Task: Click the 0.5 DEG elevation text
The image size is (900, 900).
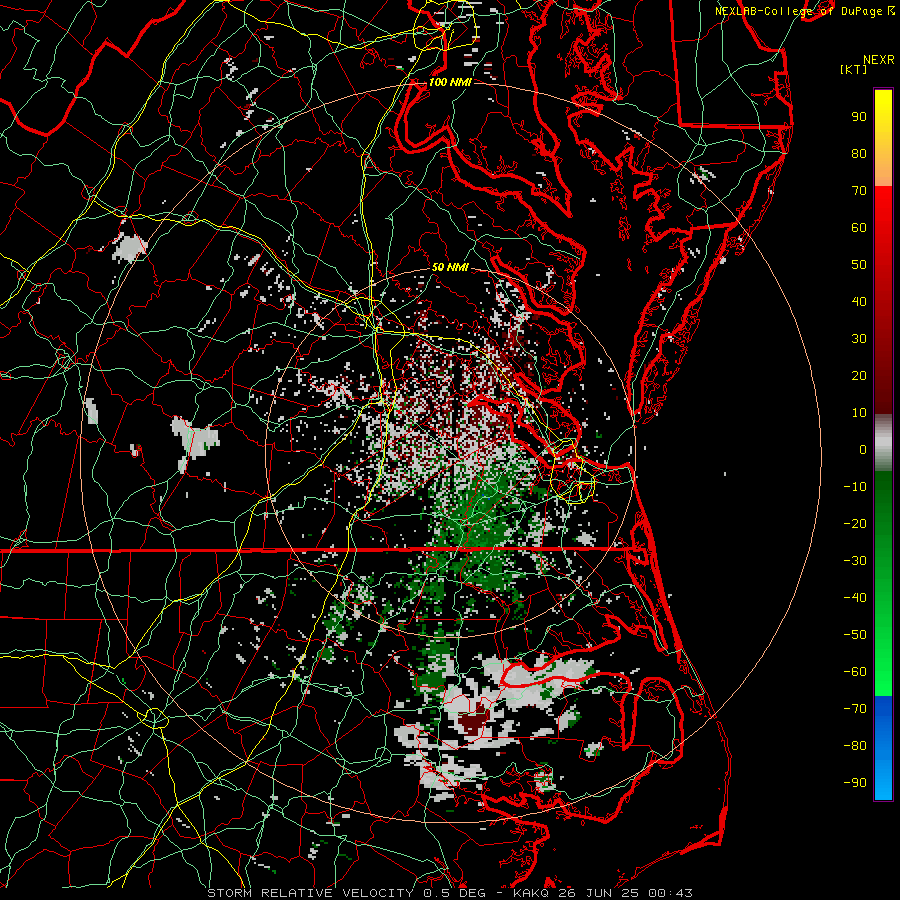Action: (454, 893)
